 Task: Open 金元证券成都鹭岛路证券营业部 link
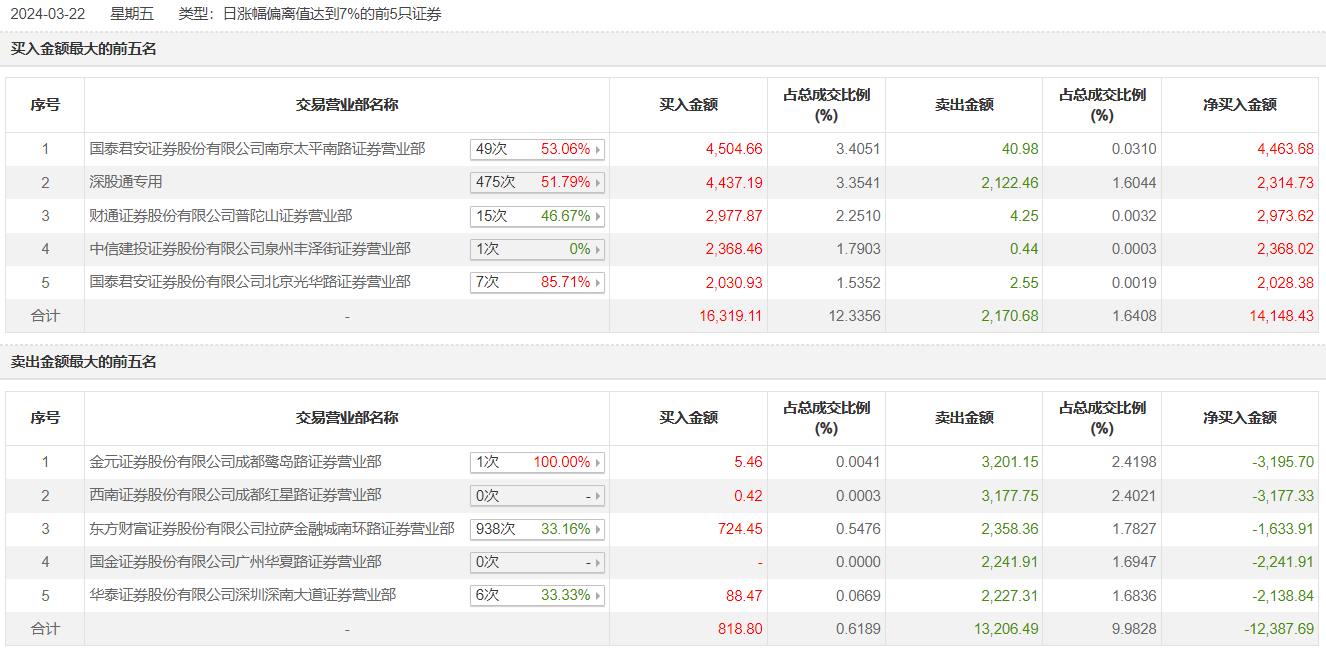235,462
